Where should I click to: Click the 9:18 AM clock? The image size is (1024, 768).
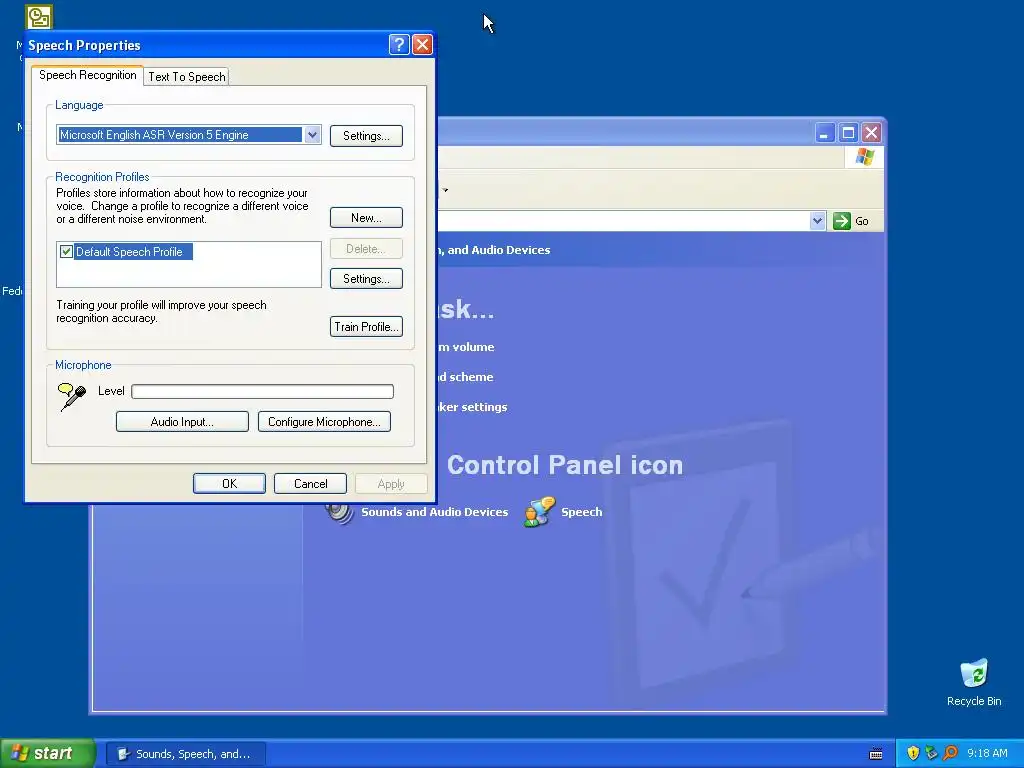tap(987, 753)
